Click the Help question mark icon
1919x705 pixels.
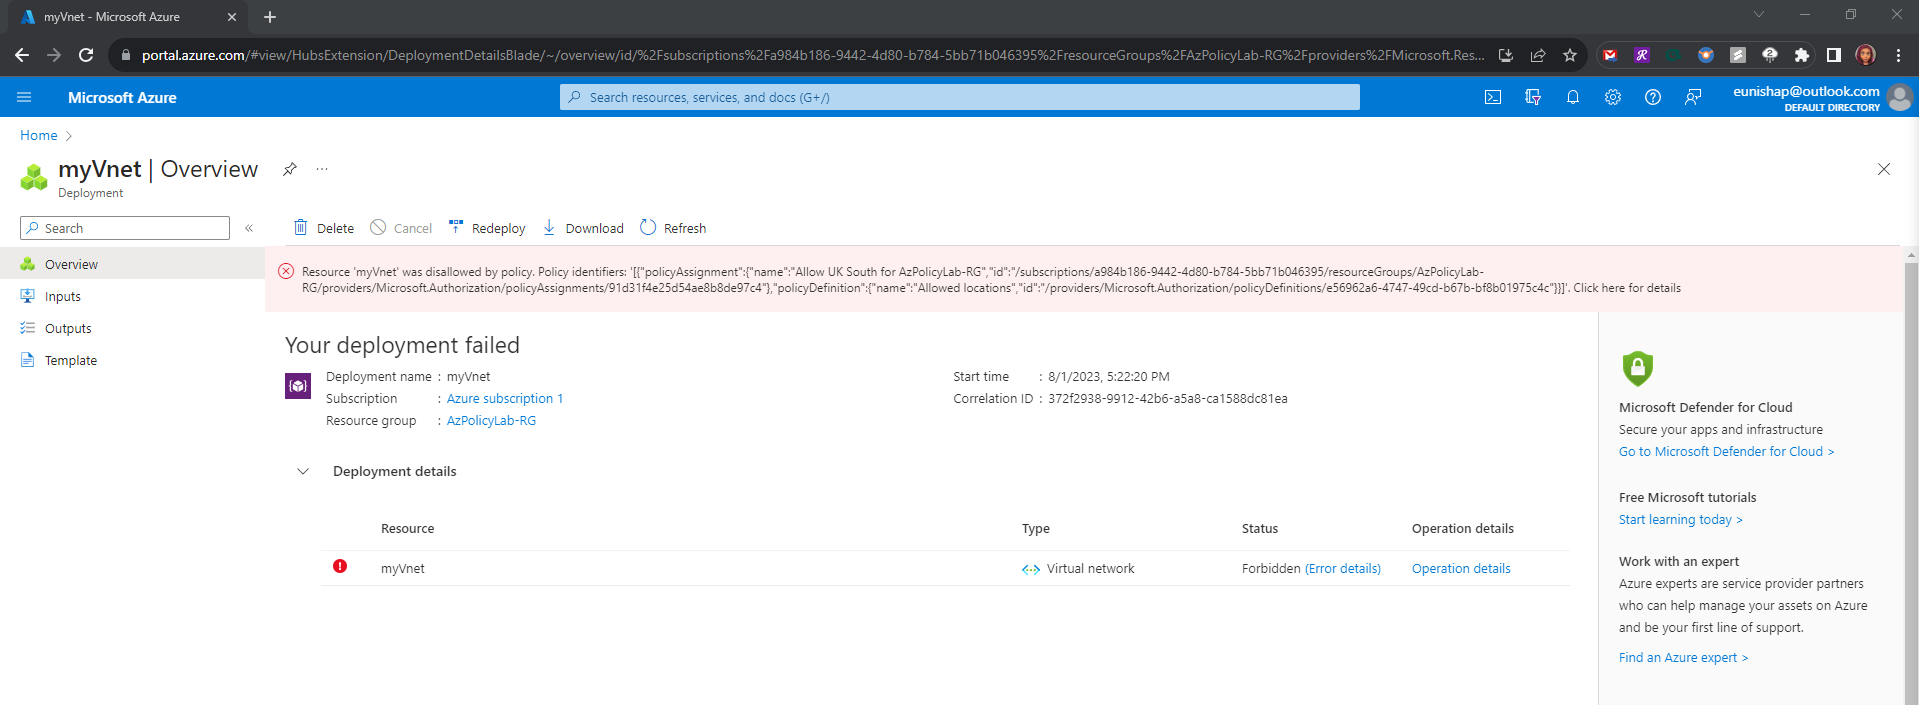1652,97
